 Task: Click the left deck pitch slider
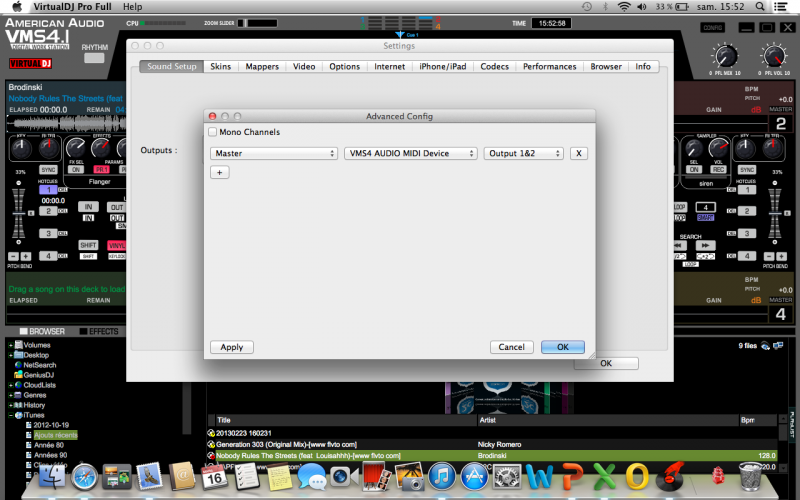pyautogui.click(x=19, y=213)
